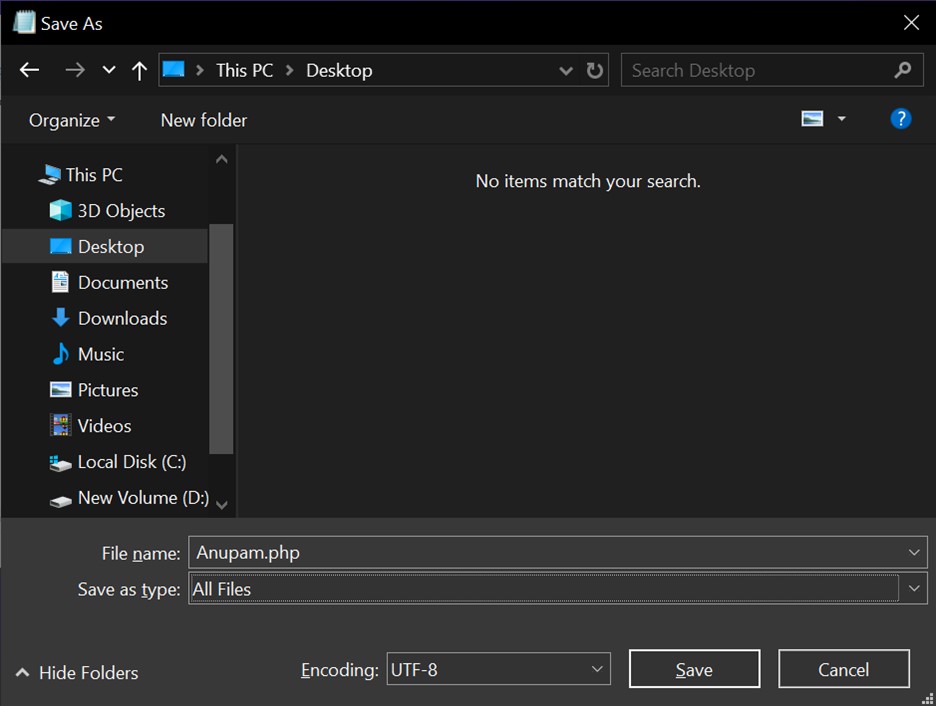Viewport: 936px width, 706px height.
Task: Select 3D Objects in sidebar
Action: pos(120,211)
